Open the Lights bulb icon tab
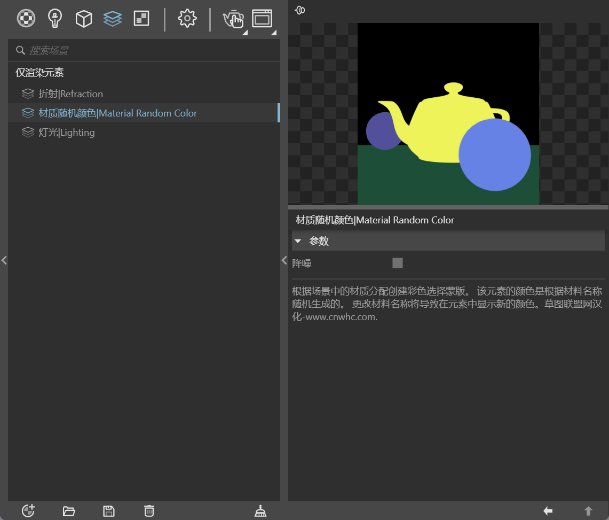 click(55, 18)
